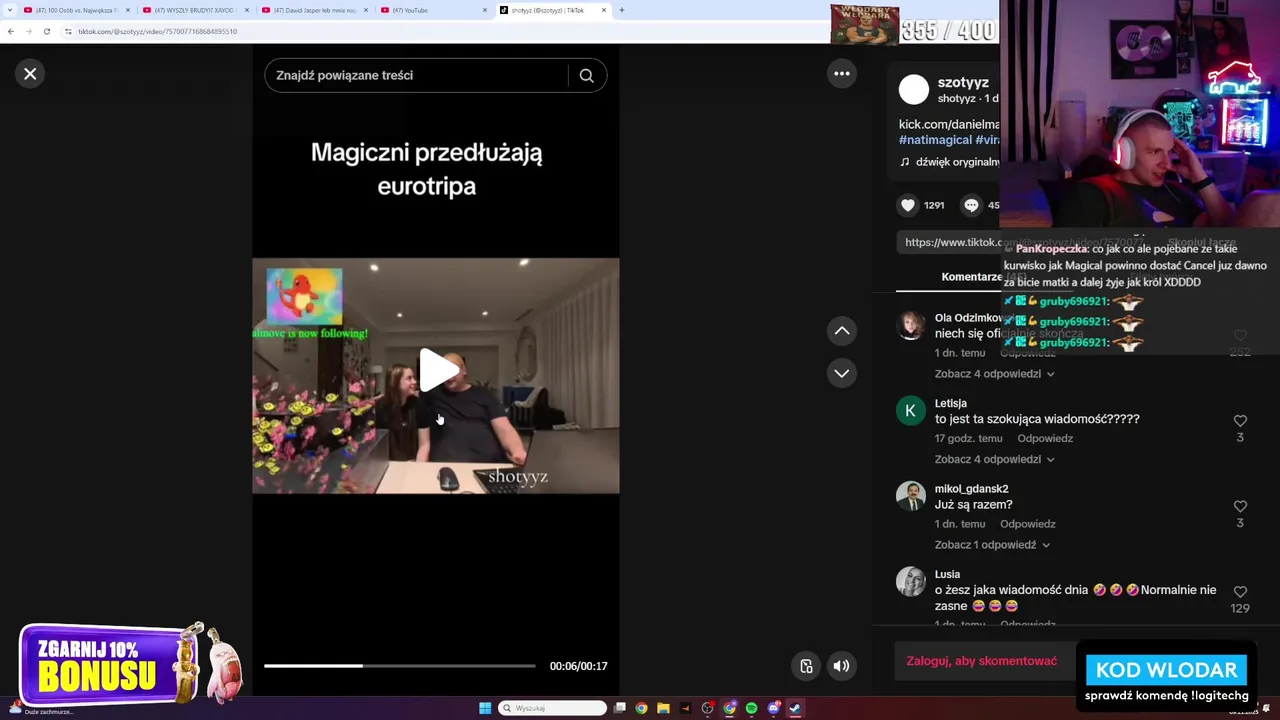The image size is (1280, 720).
Task: Focus the 'Znajdź powiązane treści' search field
Action: [416, 75]
